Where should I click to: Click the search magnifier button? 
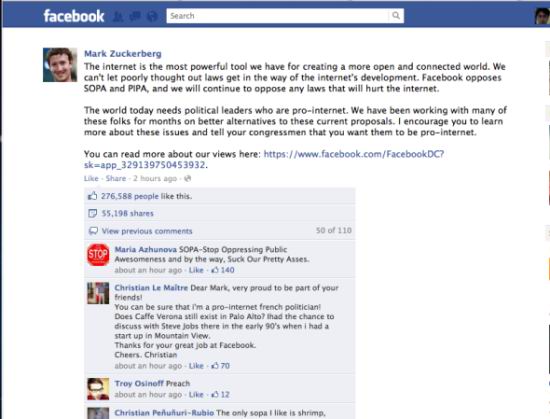396,16
